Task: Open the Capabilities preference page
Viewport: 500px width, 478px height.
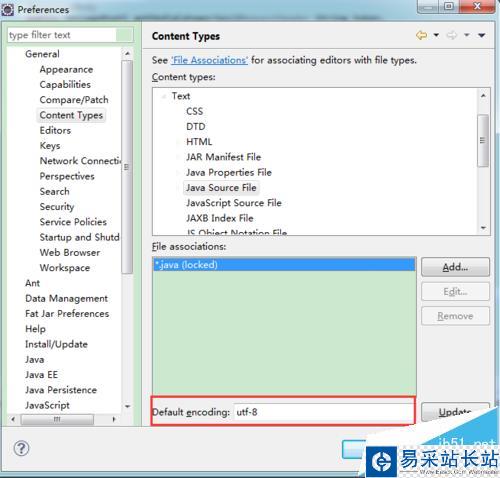Action: click(65, 85)
